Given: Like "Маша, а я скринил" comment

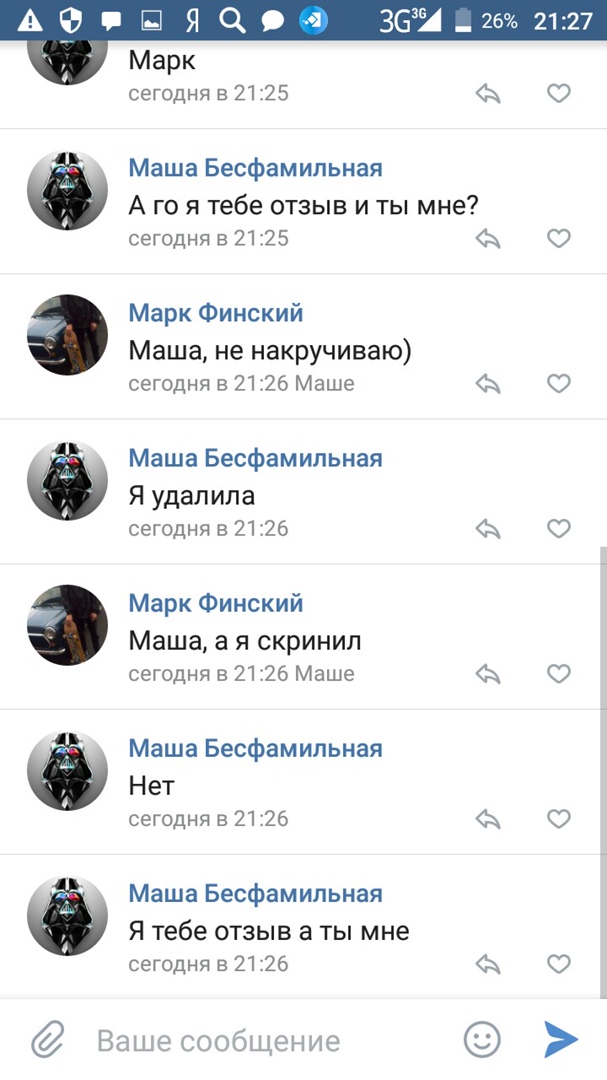Looking at the screenshot, I should tap(559, 674).
